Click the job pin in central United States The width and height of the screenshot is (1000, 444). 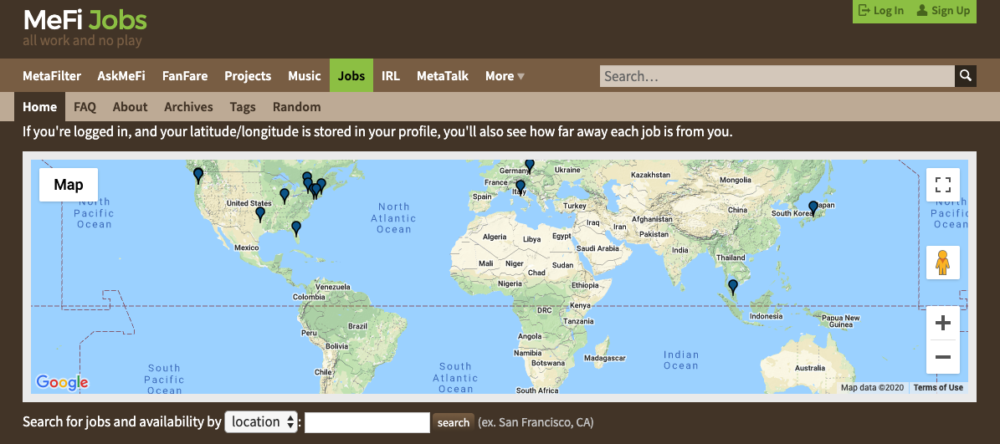[x=260, y=214]
